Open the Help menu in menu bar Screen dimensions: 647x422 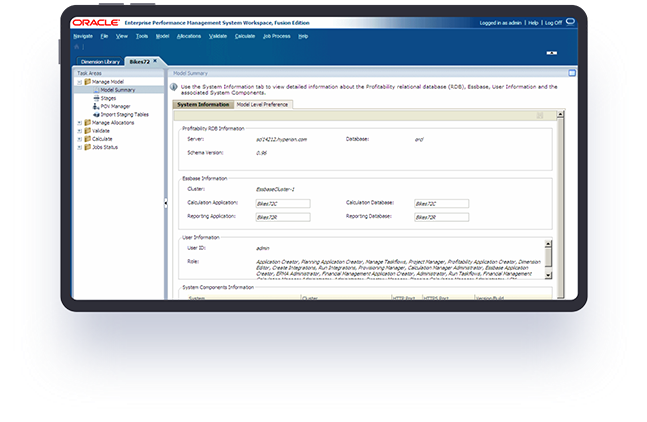(303, 36)
